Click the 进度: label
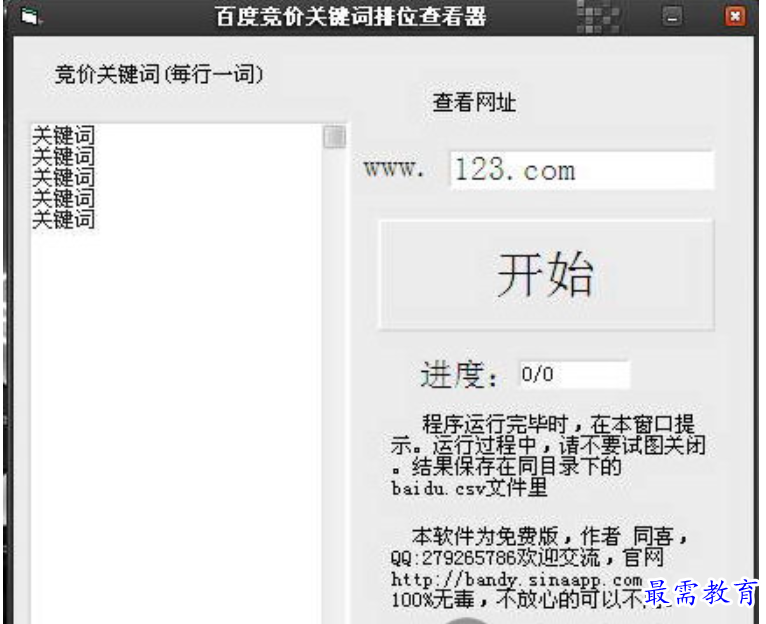 [x=459, y=375]
